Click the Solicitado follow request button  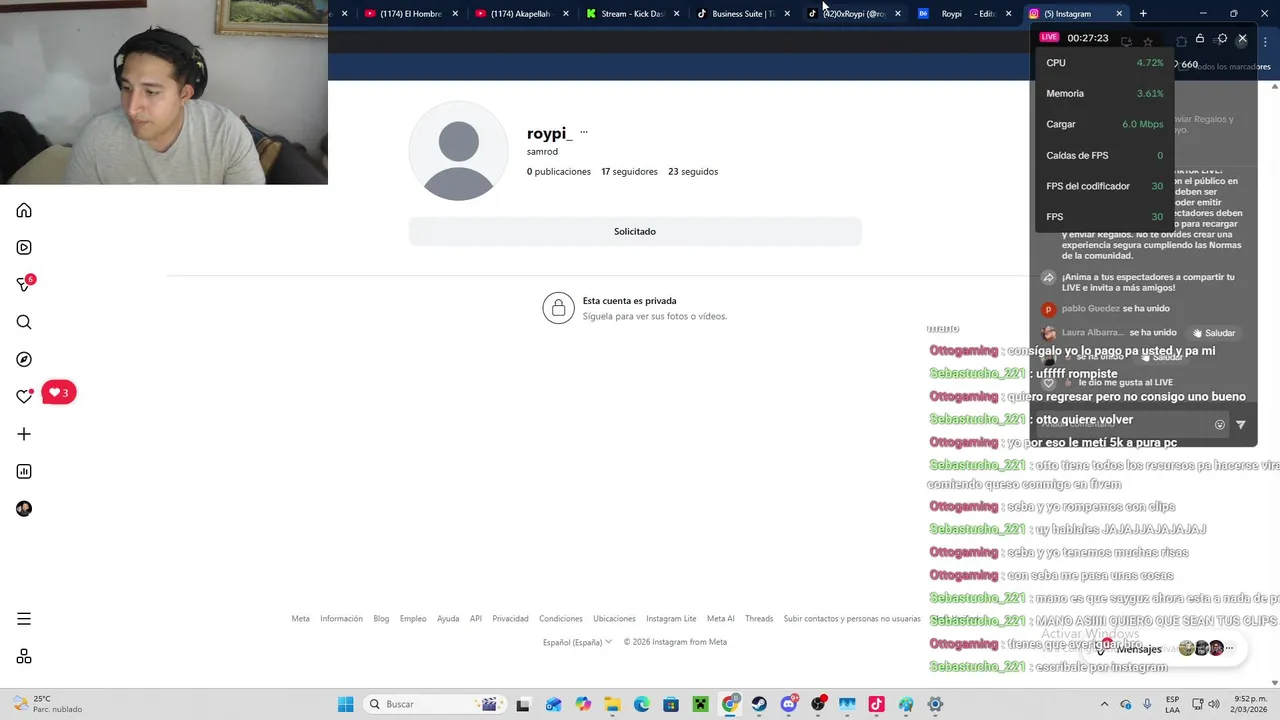click(x=635, y=231)
